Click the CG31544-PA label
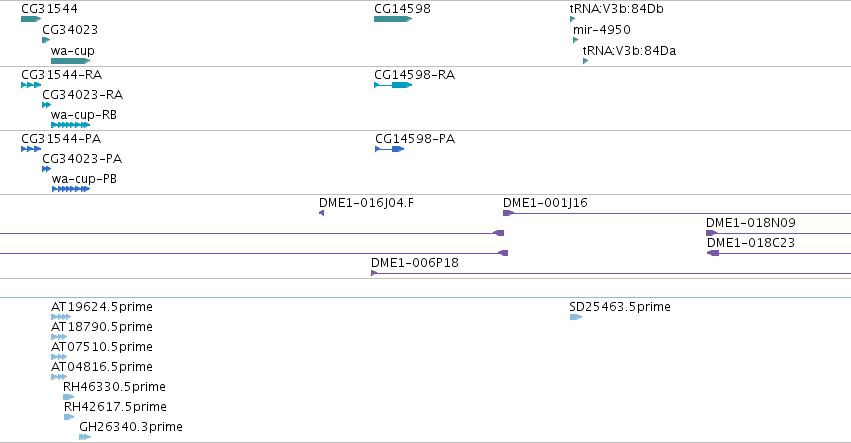 (x=61, y=138)
